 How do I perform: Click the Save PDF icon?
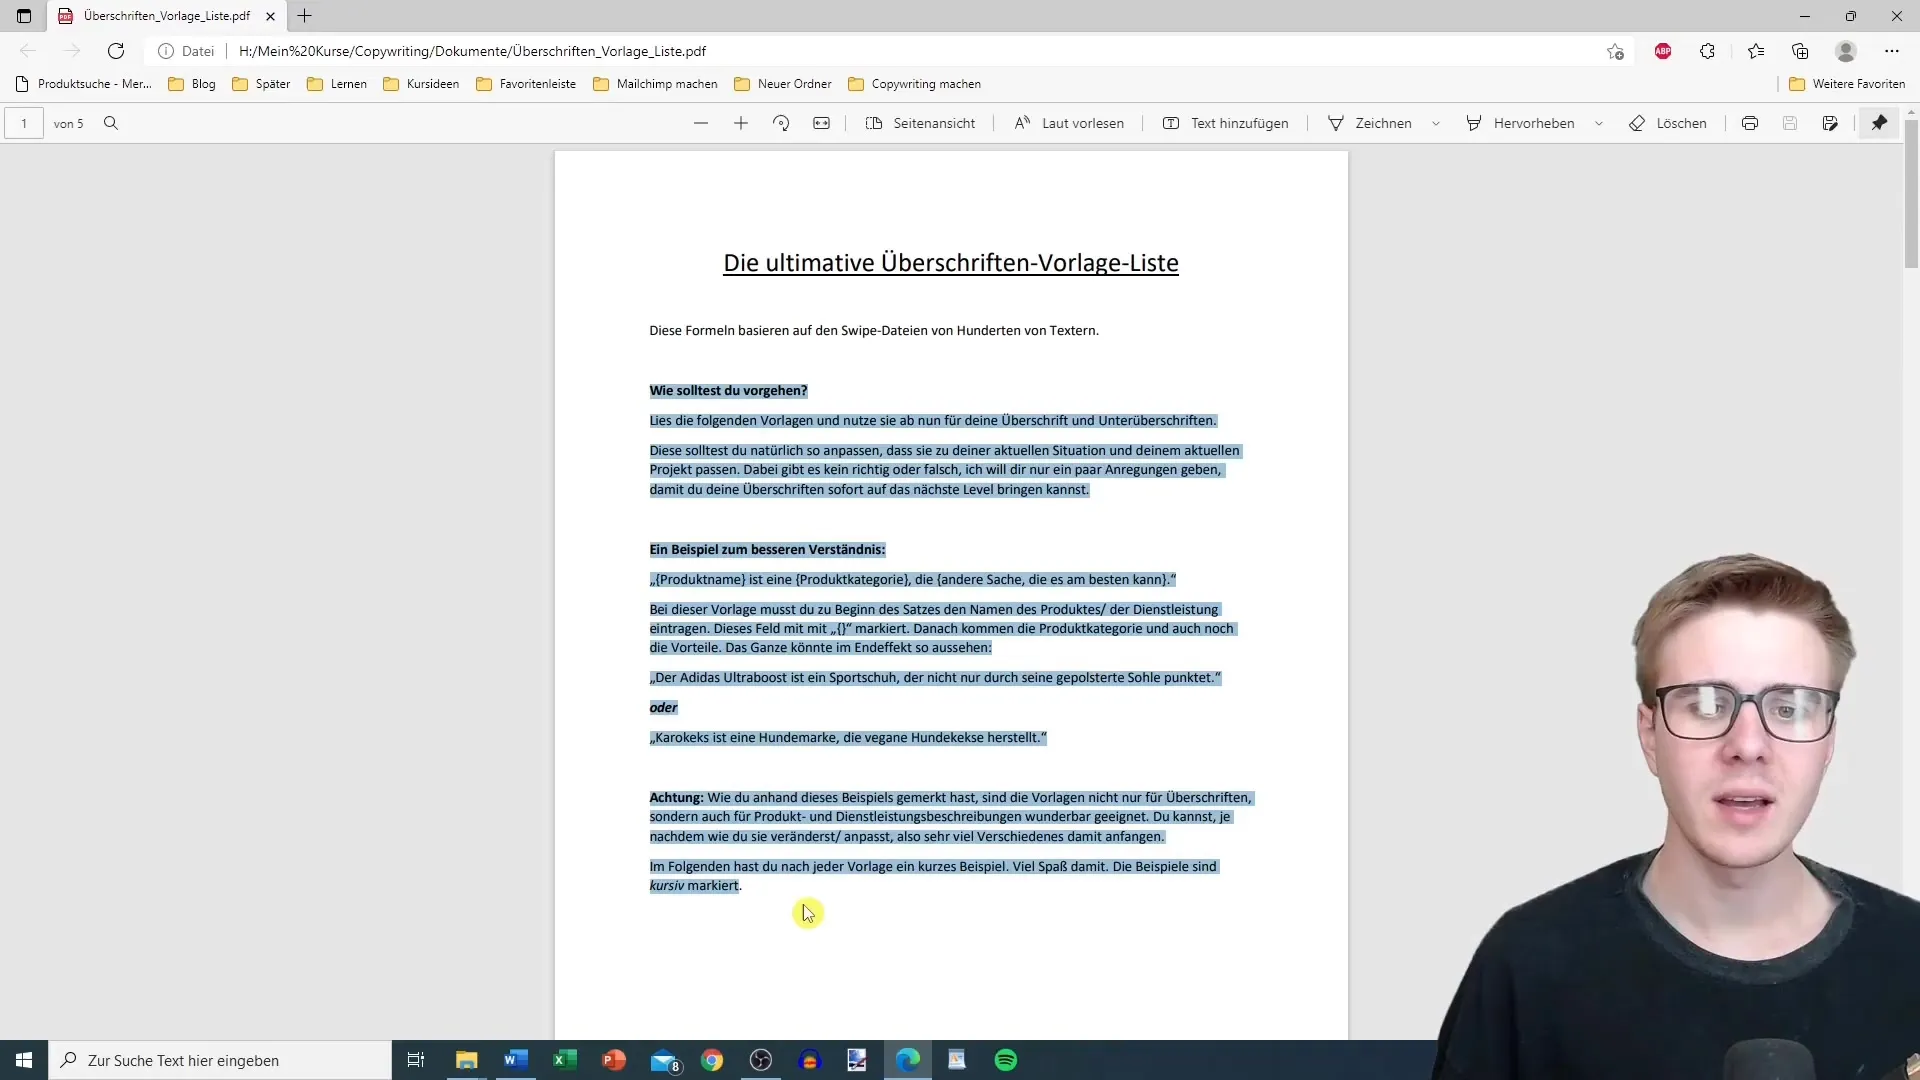point(1790,123)
